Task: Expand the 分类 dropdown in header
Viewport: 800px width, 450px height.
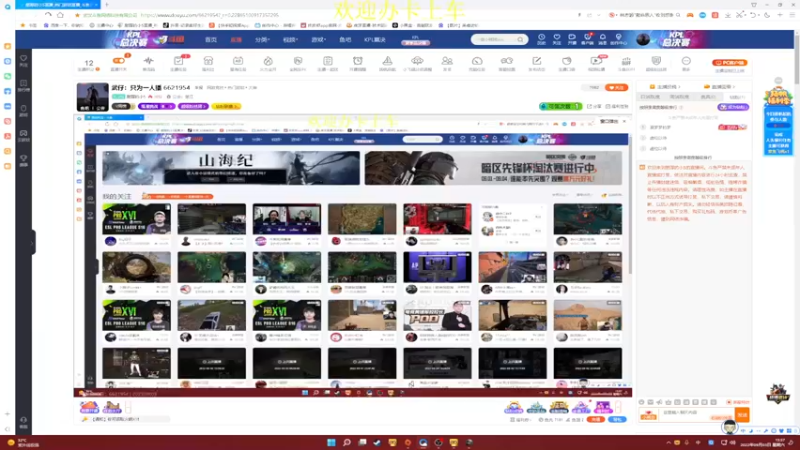Action: pos(262,40)
